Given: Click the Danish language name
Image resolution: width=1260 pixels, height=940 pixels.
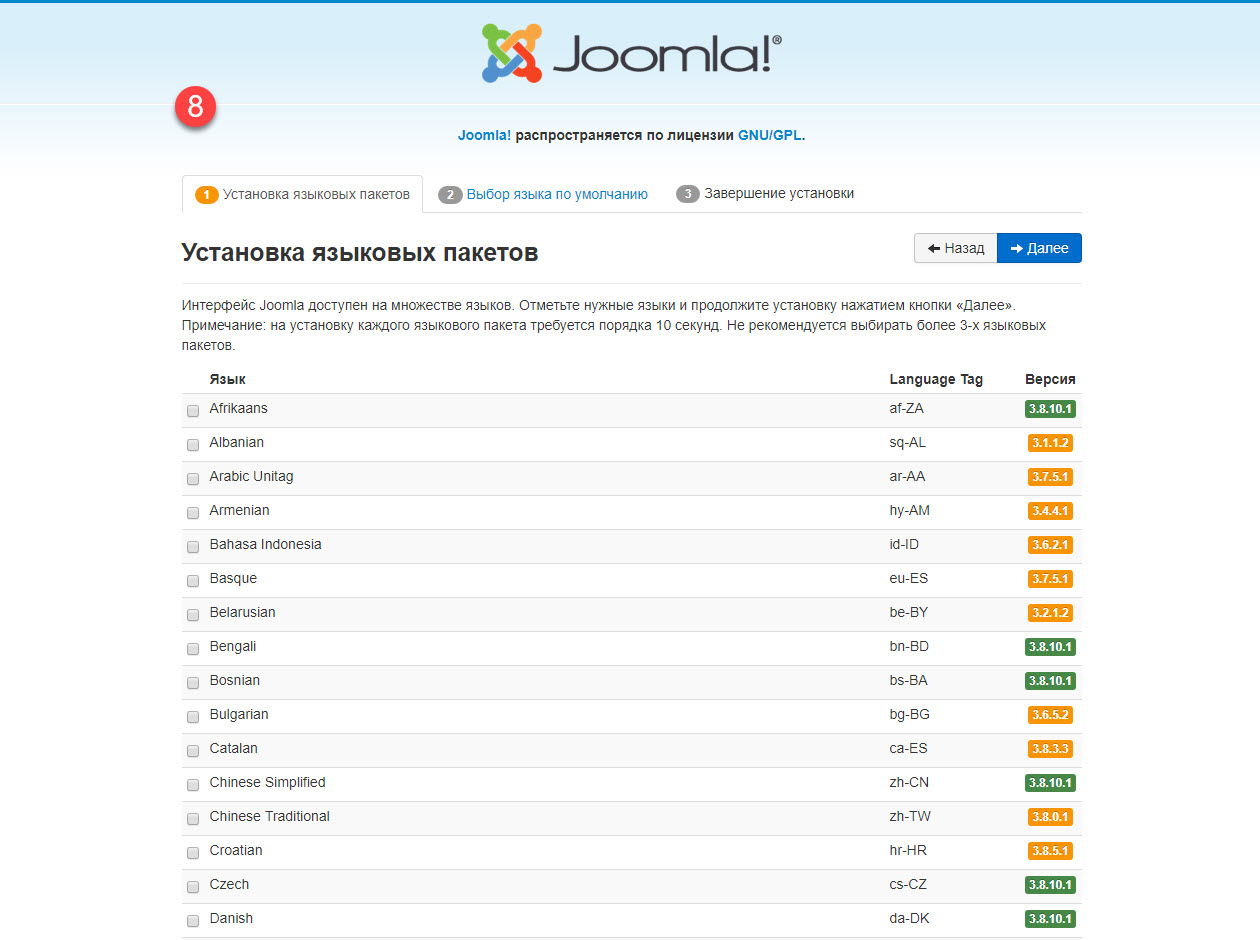Looking at the screenshot, I should pos(231,918).
